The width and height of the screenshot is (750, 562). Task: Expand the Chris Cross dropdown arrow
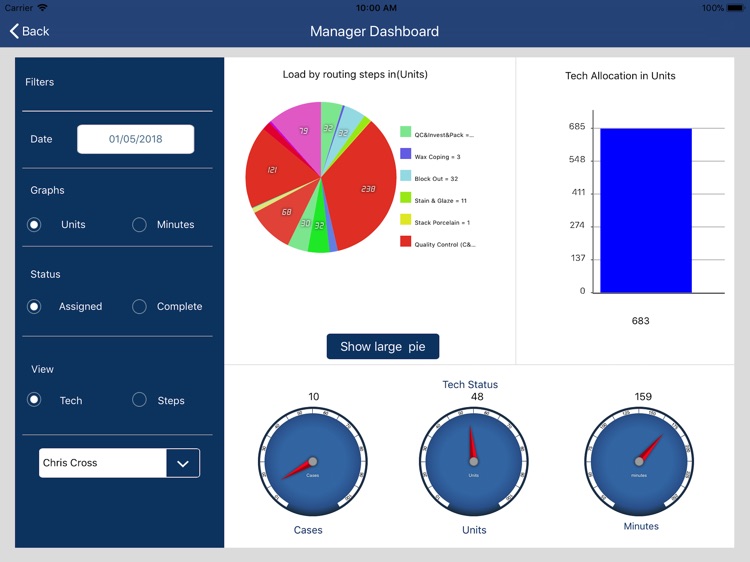click(x=183, y=463)
